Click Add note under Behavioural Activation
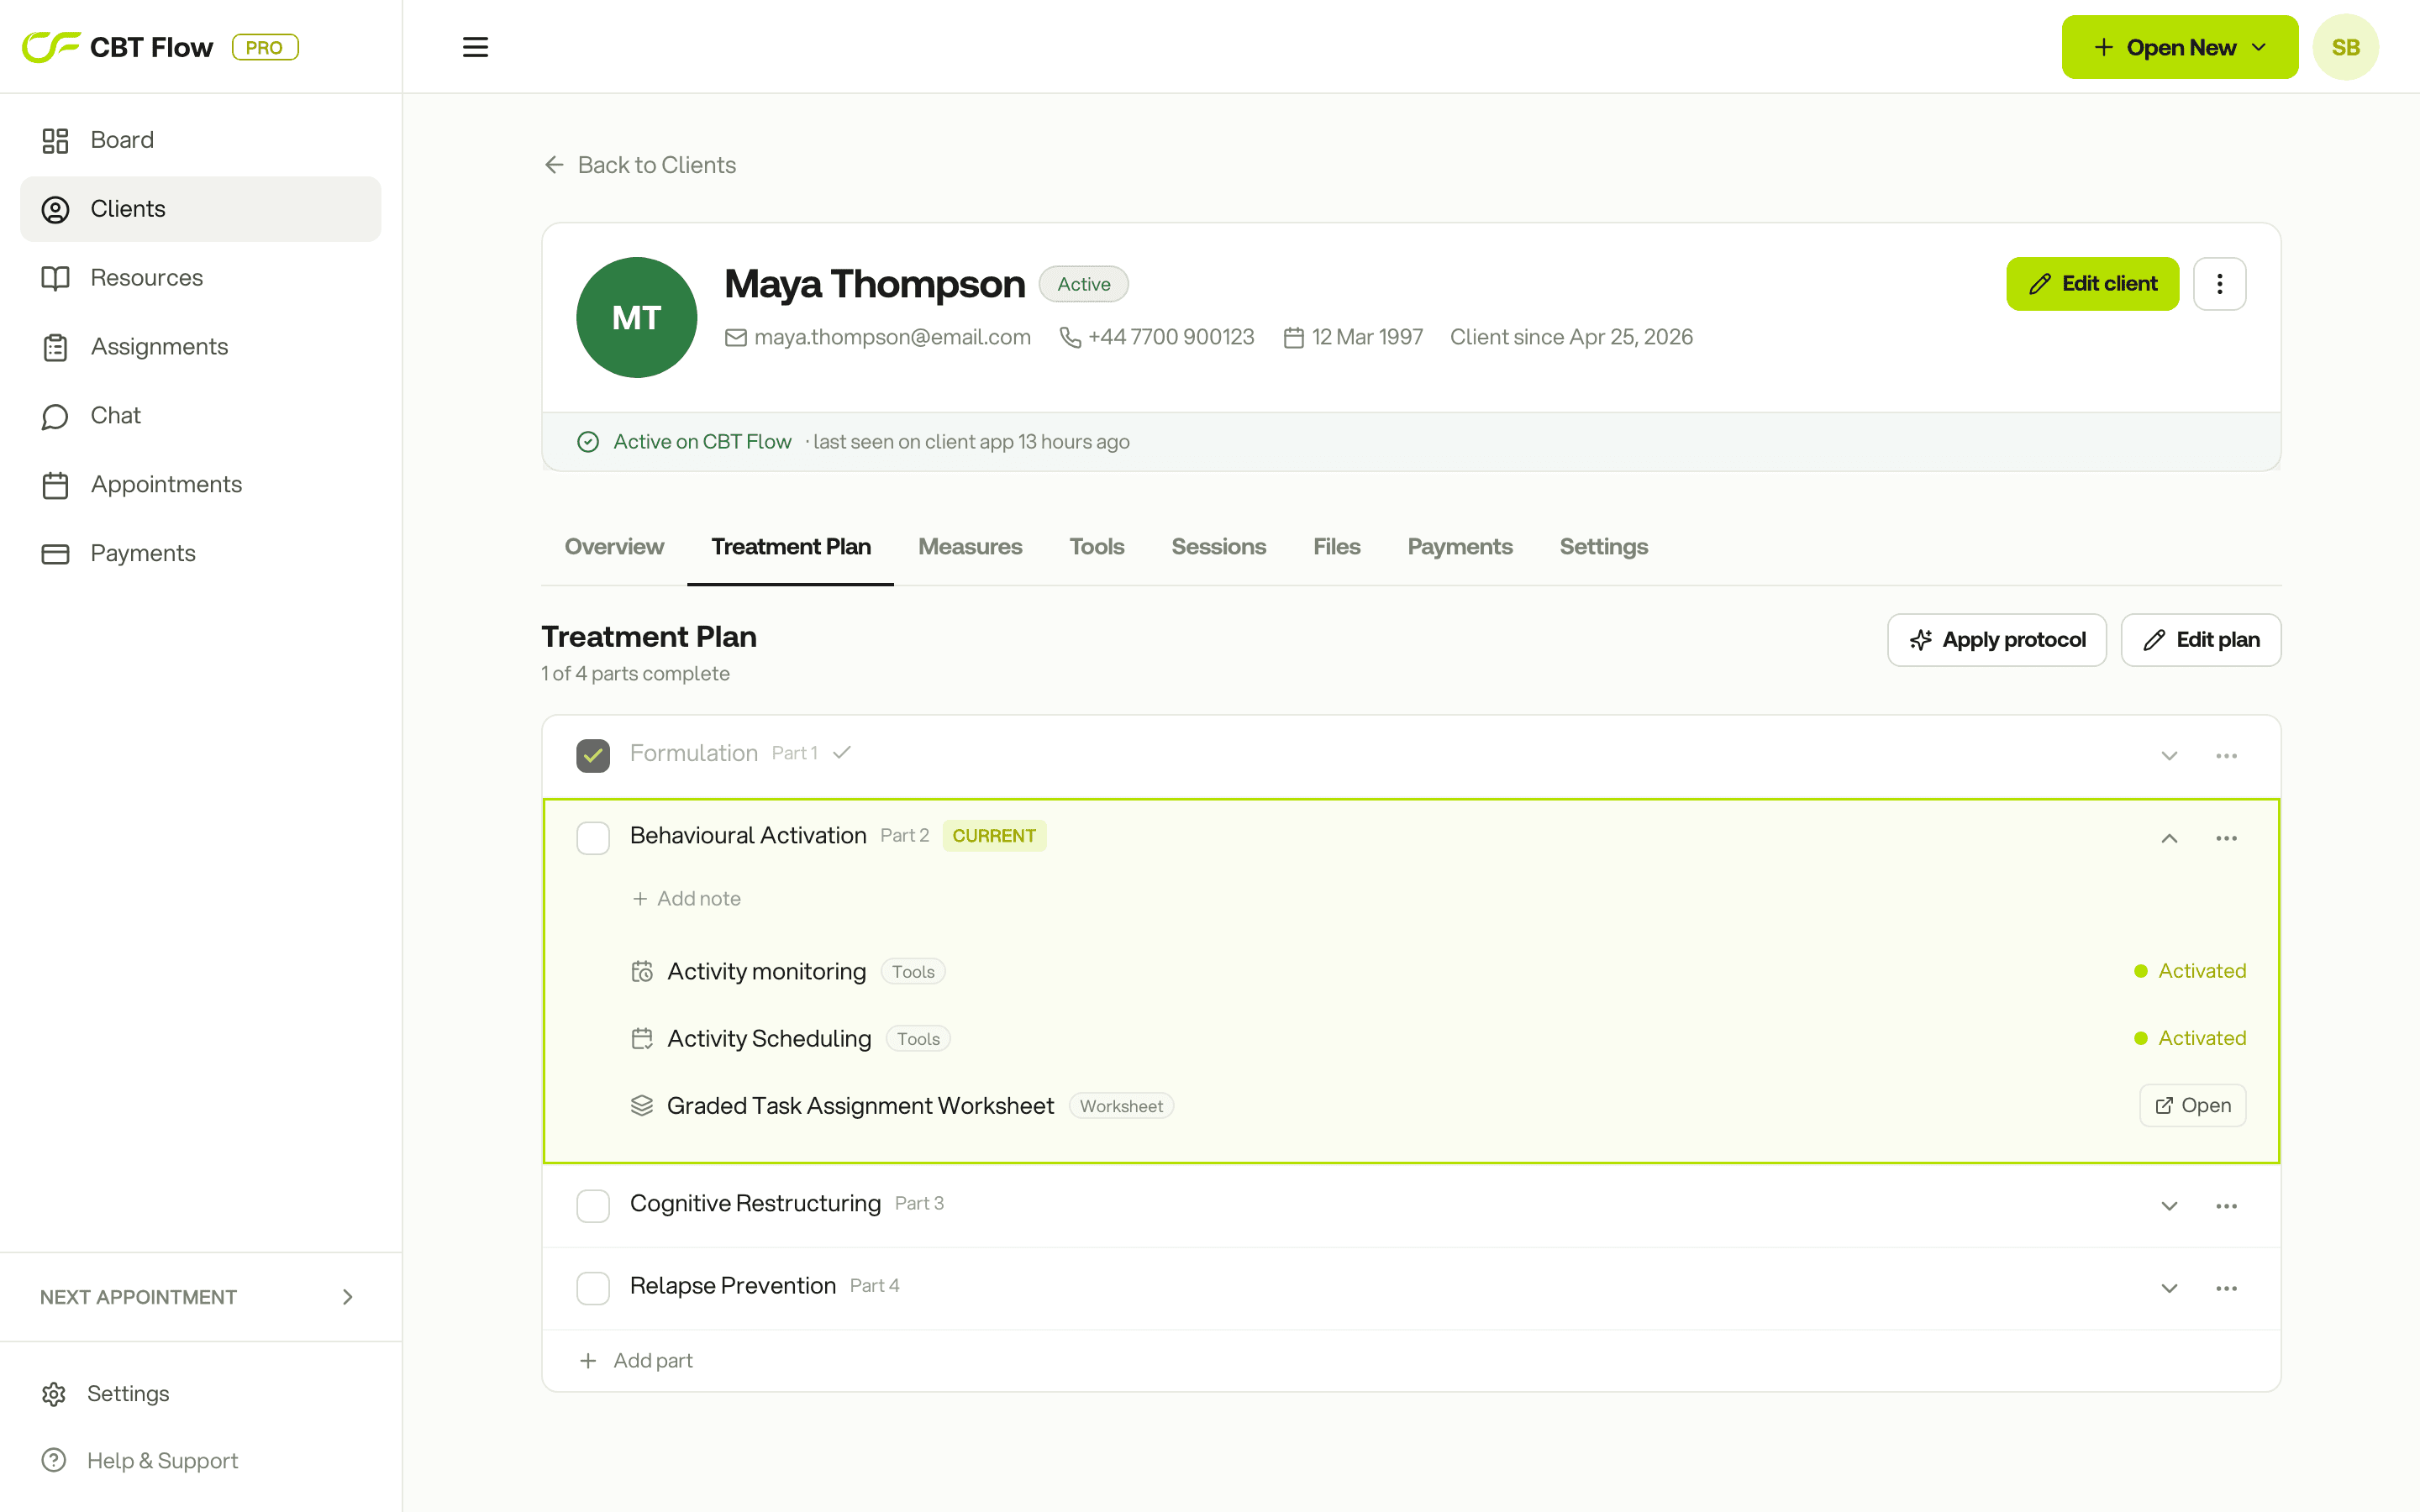 686,899
